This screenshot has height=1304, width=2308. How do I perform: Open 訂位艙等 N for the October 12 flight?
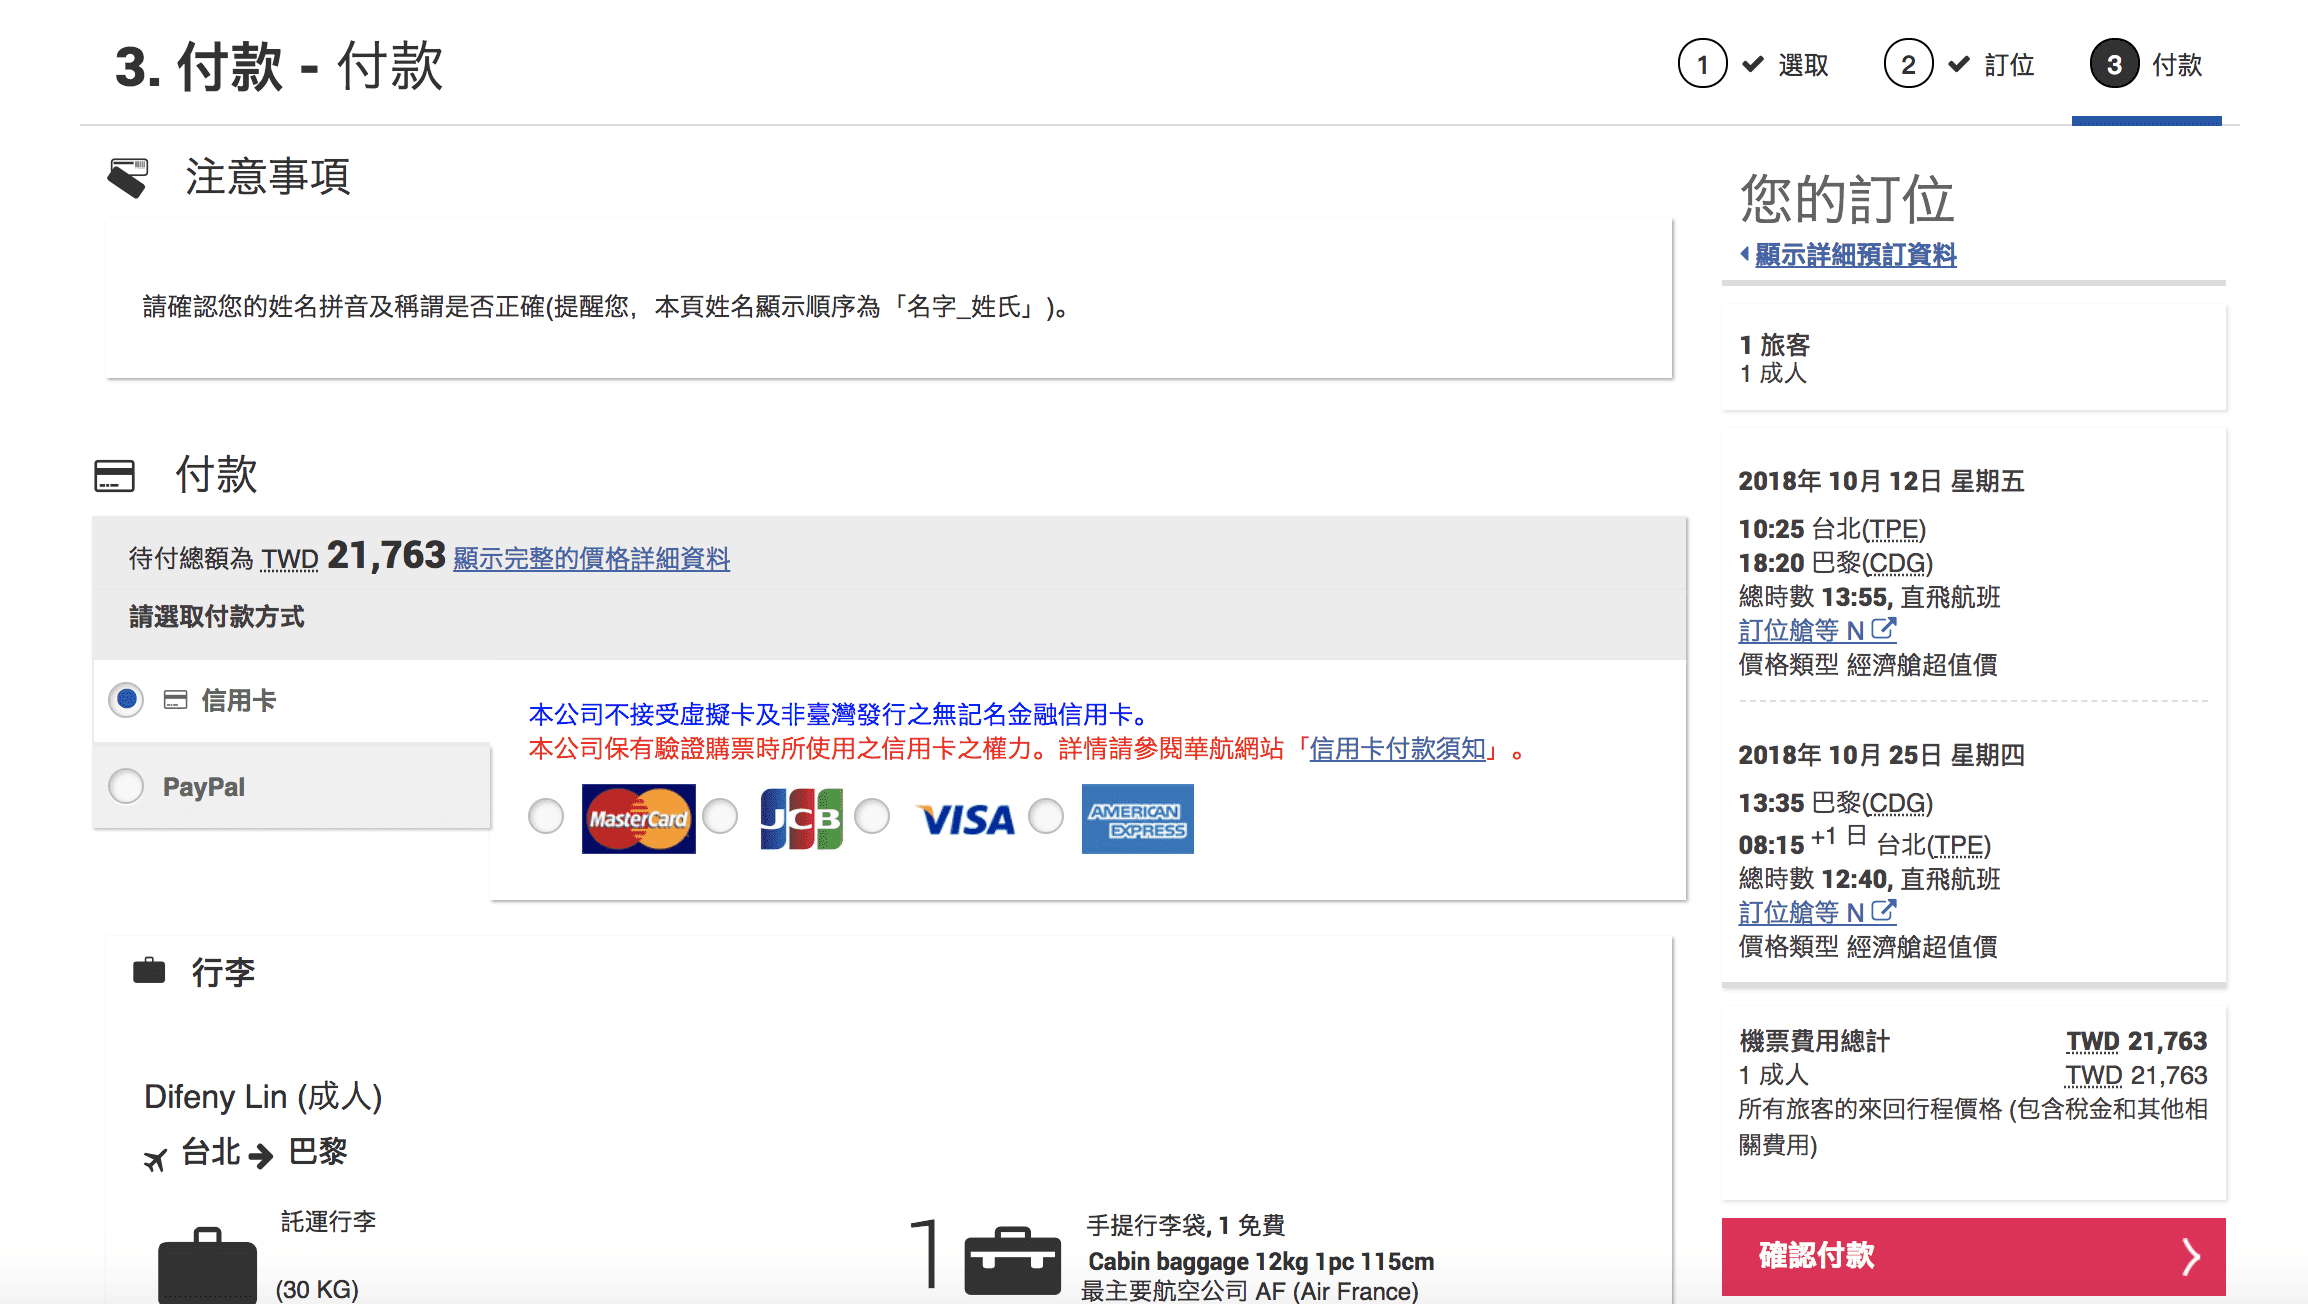click(x=1816, y=630)
